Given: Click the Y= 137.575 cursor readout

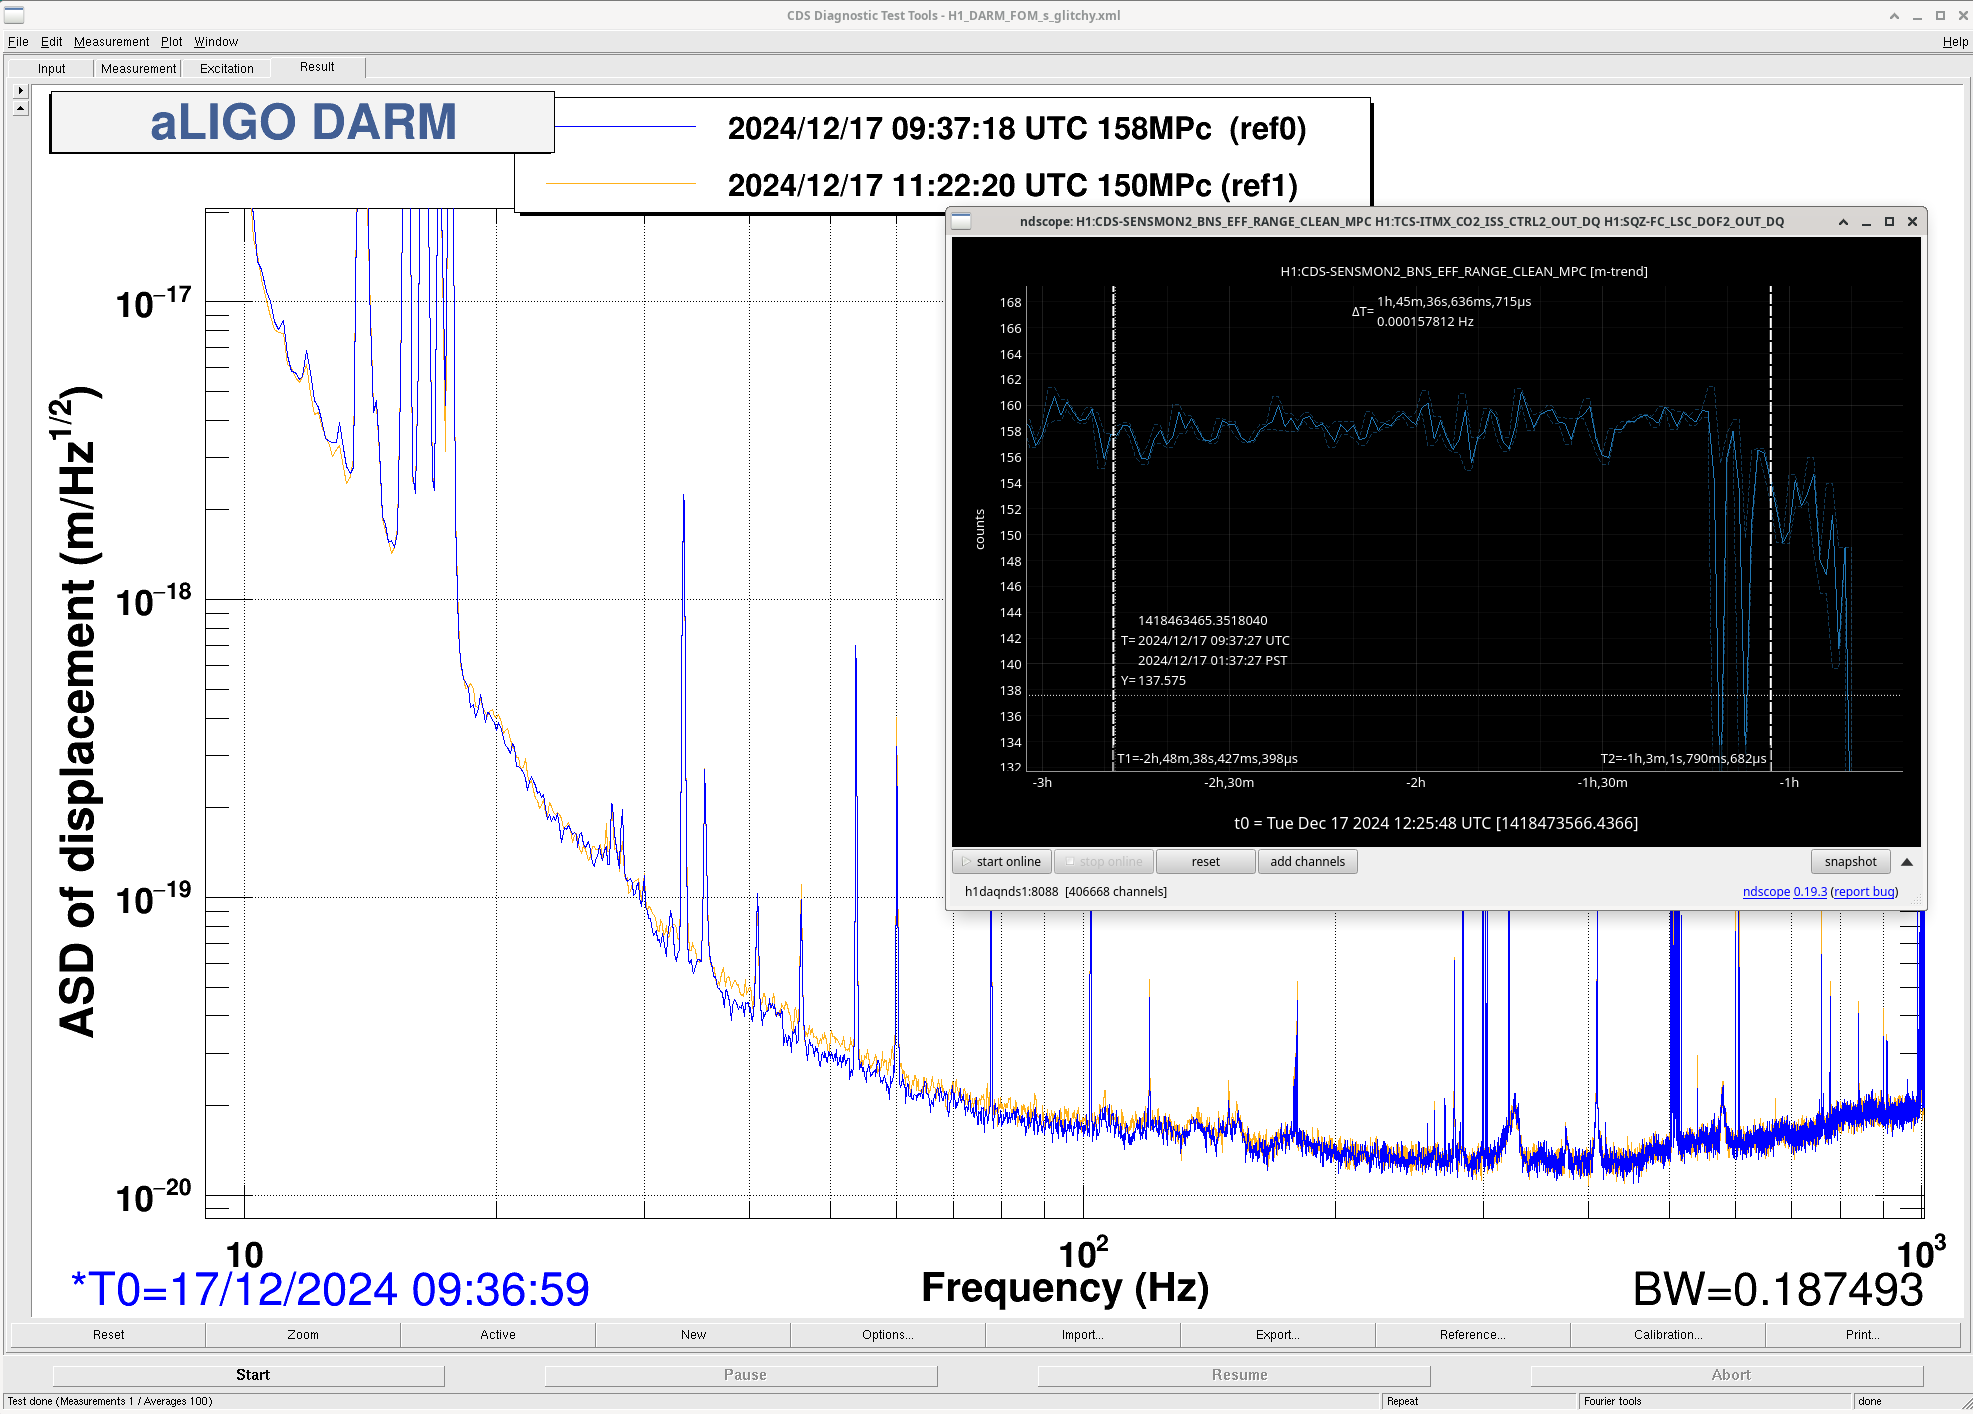Looking at the screenshot, I should point(1153,681).
